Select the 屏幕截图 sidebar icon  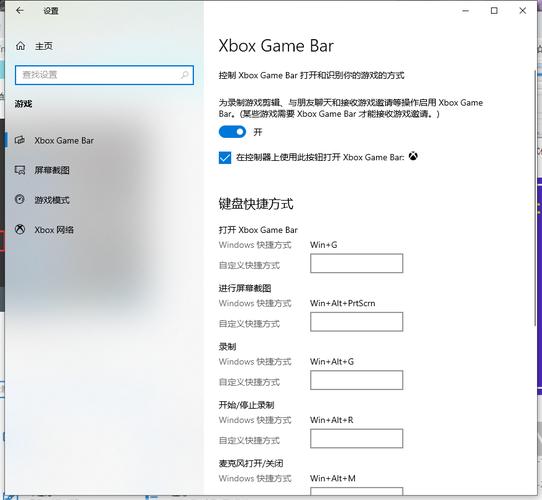tap(20, 170)
